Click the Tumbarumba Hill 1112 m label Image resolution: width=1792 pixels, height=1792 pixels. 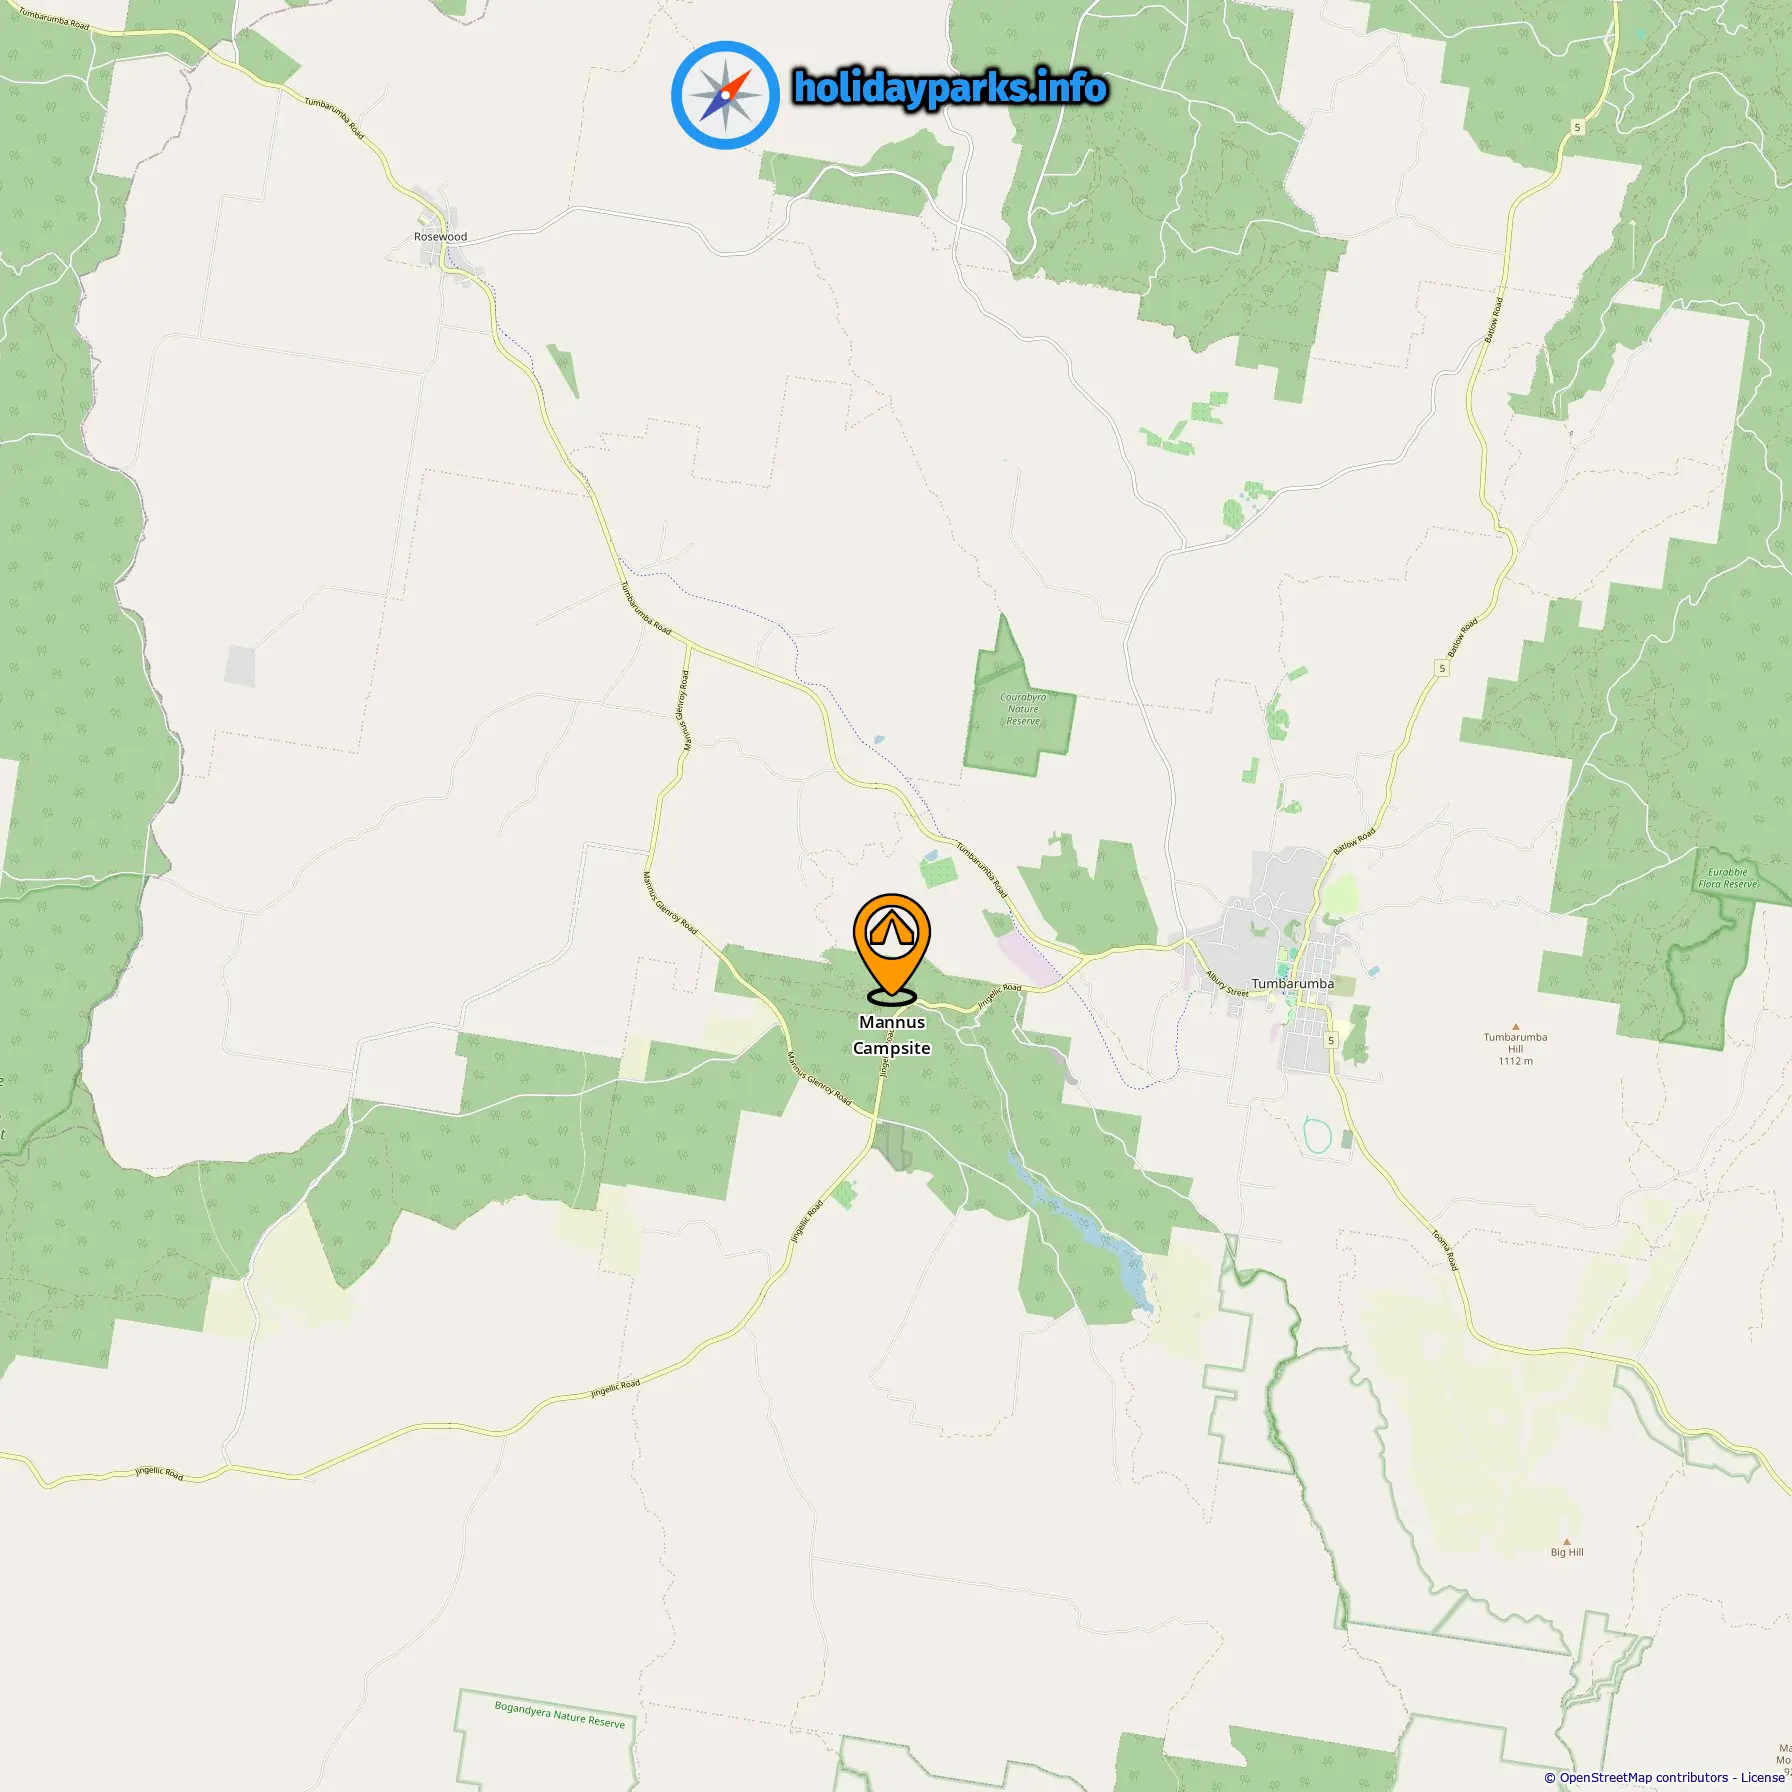pos(1515,1049)
